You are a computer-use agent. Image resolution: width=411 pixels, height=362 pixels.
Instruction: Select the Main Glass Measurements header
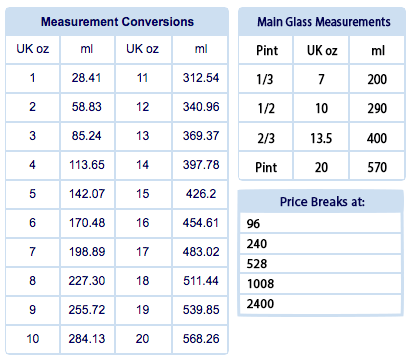(x=322, y=22)
